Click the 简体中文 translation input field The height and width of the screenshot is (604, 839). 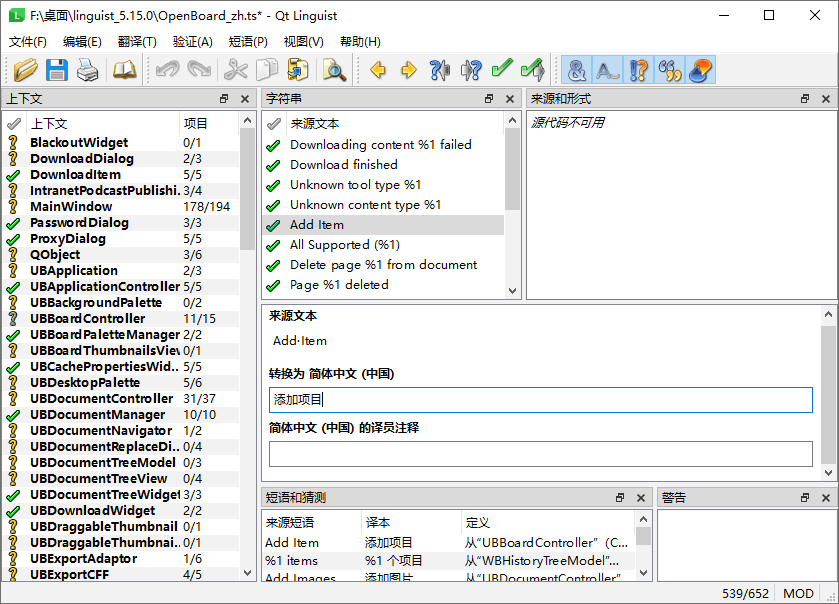(540, 400)
